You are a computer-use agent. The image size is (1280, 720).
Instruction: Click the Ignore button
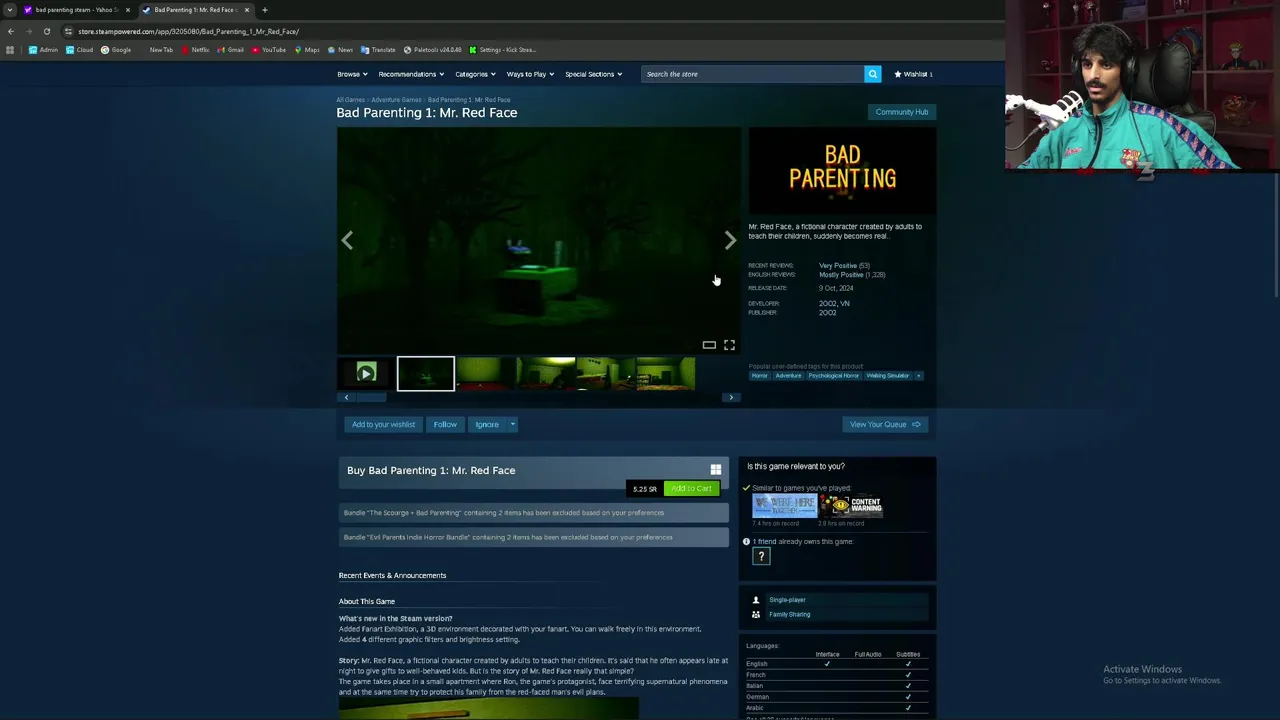(x=487, y=424)
